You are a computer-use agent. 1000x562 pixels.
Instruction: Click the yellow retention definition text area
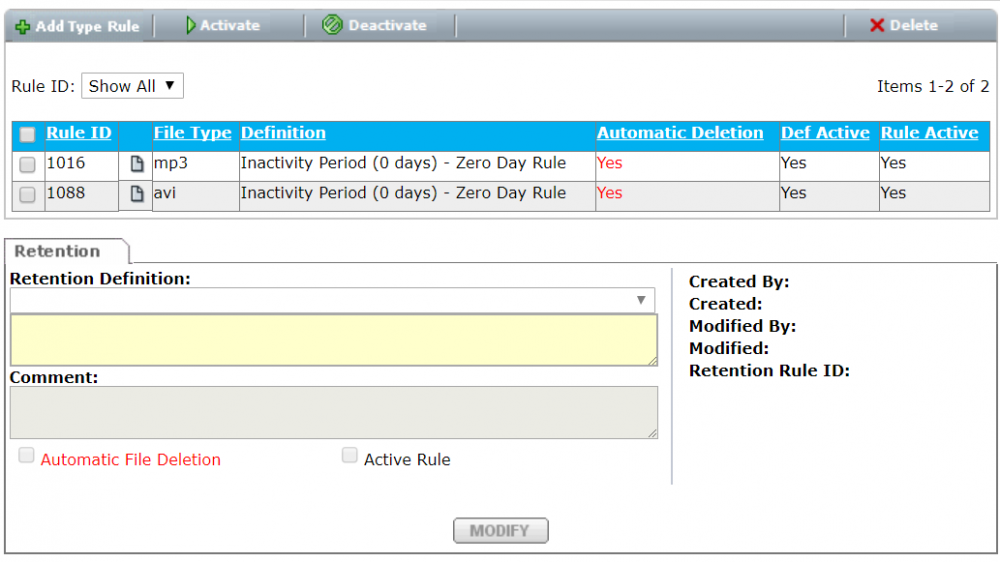(334, 340)
